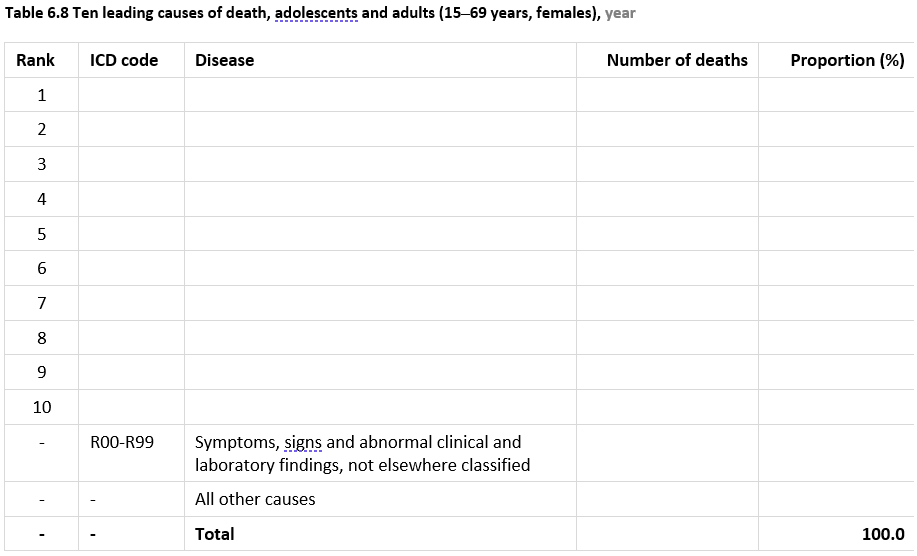The height and width of the screenshot is (556, 917).
Task: Click the 'Proportion (%)' header cell
Action: pos(846,60)
